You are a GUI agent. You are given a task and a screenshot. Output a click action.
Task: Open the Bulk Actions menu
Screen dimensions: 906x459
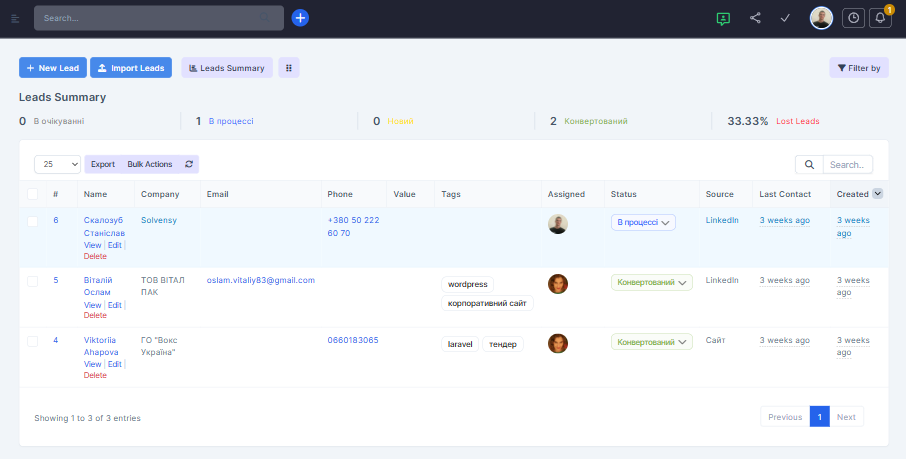tap(149, 164)
